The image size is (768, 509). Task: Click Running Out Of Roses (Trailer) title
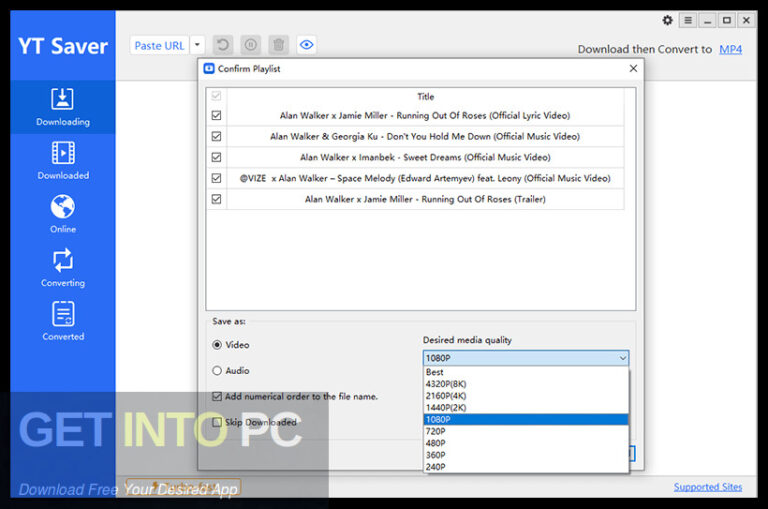[425, 199]
